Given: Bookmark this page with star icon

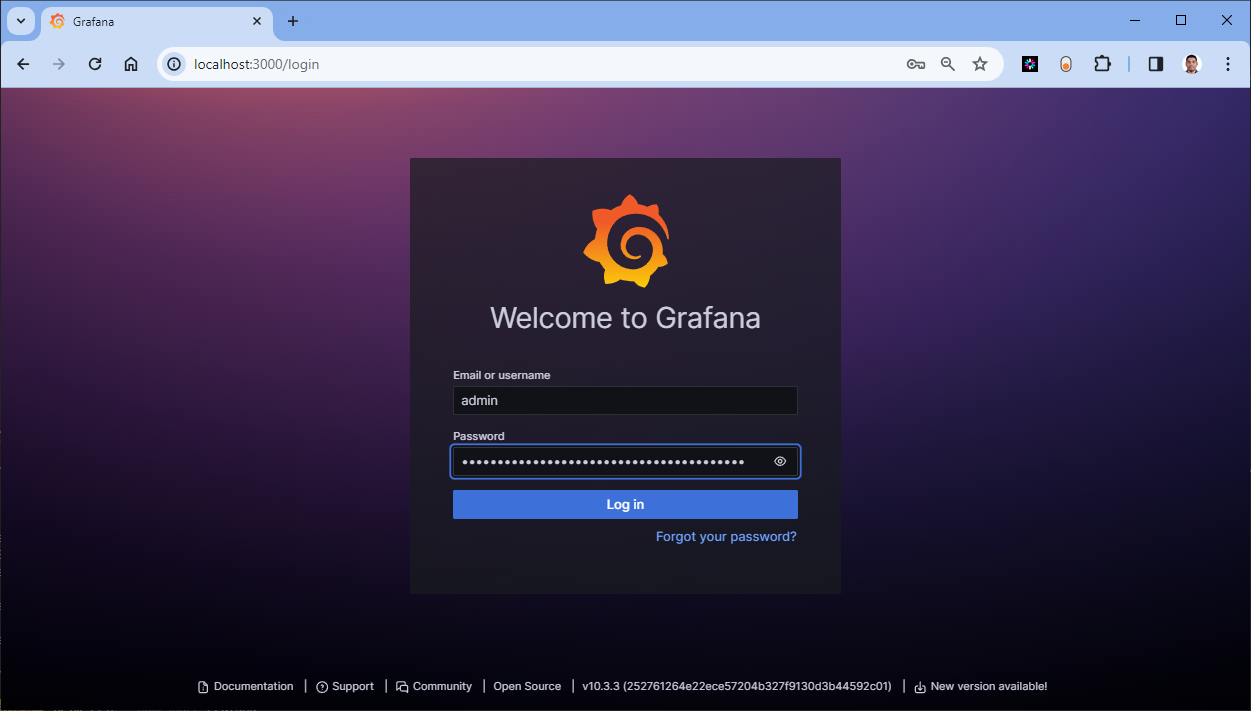Looking at the screenshot, I should [980, 64].
